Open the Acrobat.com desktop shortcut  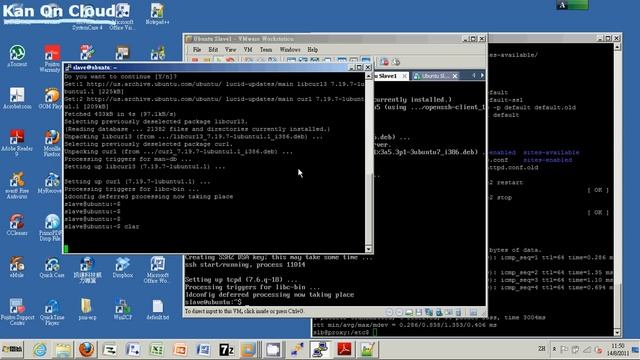coord(17,98)
